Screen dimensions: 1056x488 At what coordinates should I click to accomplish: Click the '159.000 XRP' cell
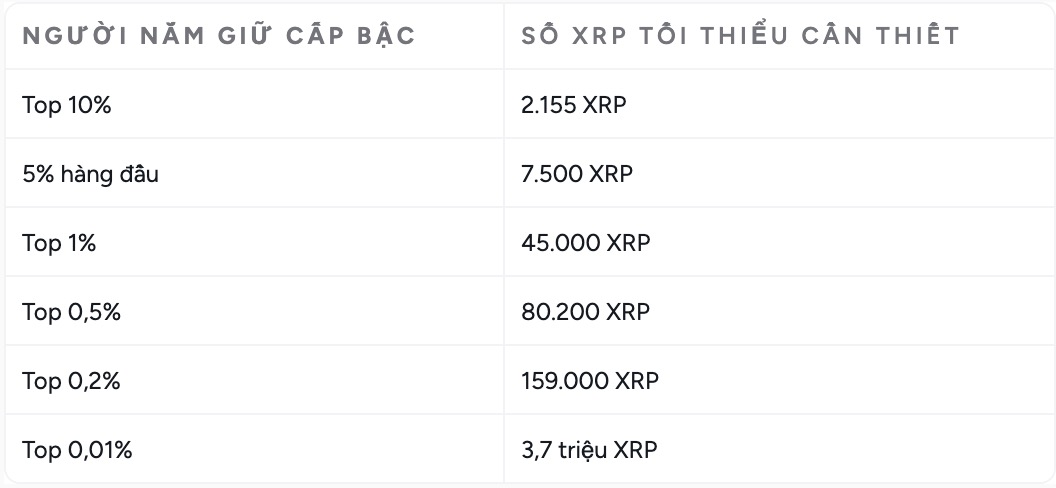(x=590, y=381)
